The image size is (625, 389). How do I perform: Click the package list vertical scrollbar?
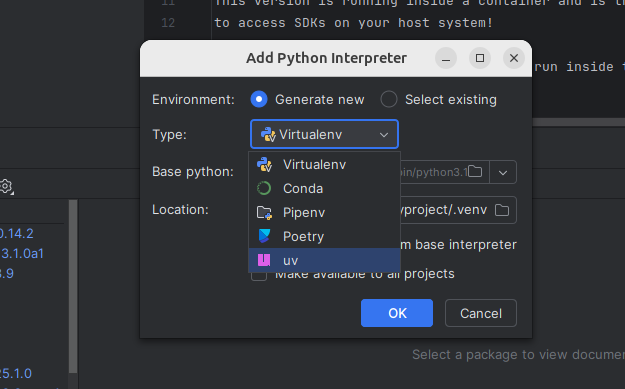[73, 286]
